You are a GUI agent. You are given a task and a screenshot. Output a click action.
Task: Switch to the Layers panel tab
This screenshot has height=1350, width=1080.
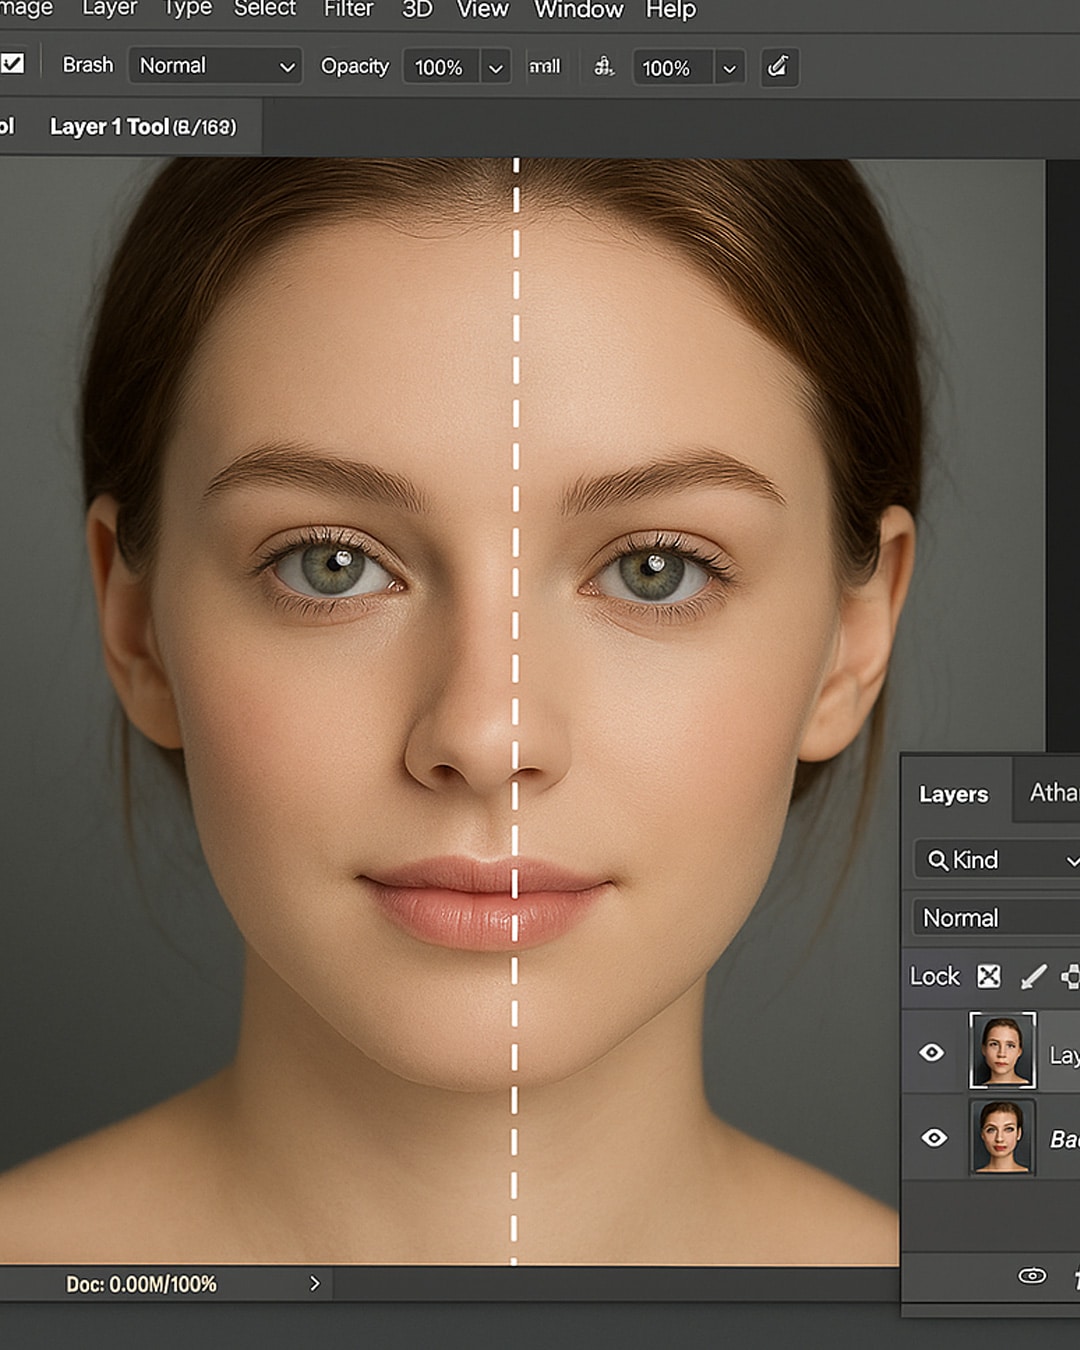pyautogui.click(x=953, y=794)
